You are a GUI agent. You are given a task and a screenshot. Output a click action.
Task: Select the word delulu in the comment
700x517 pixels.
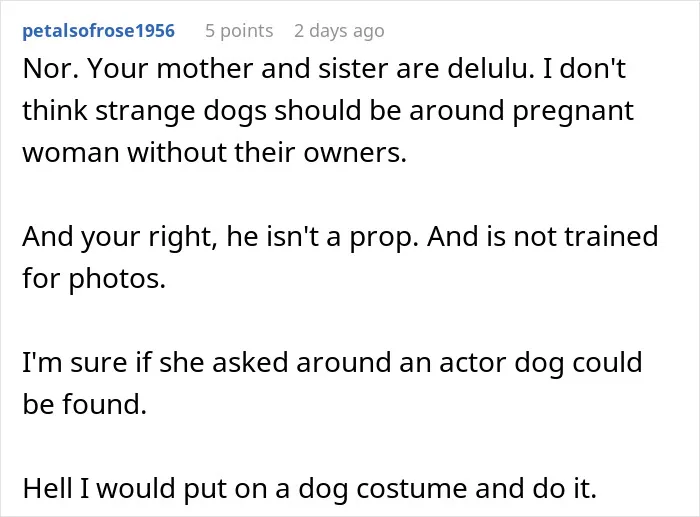pos(491,69)
